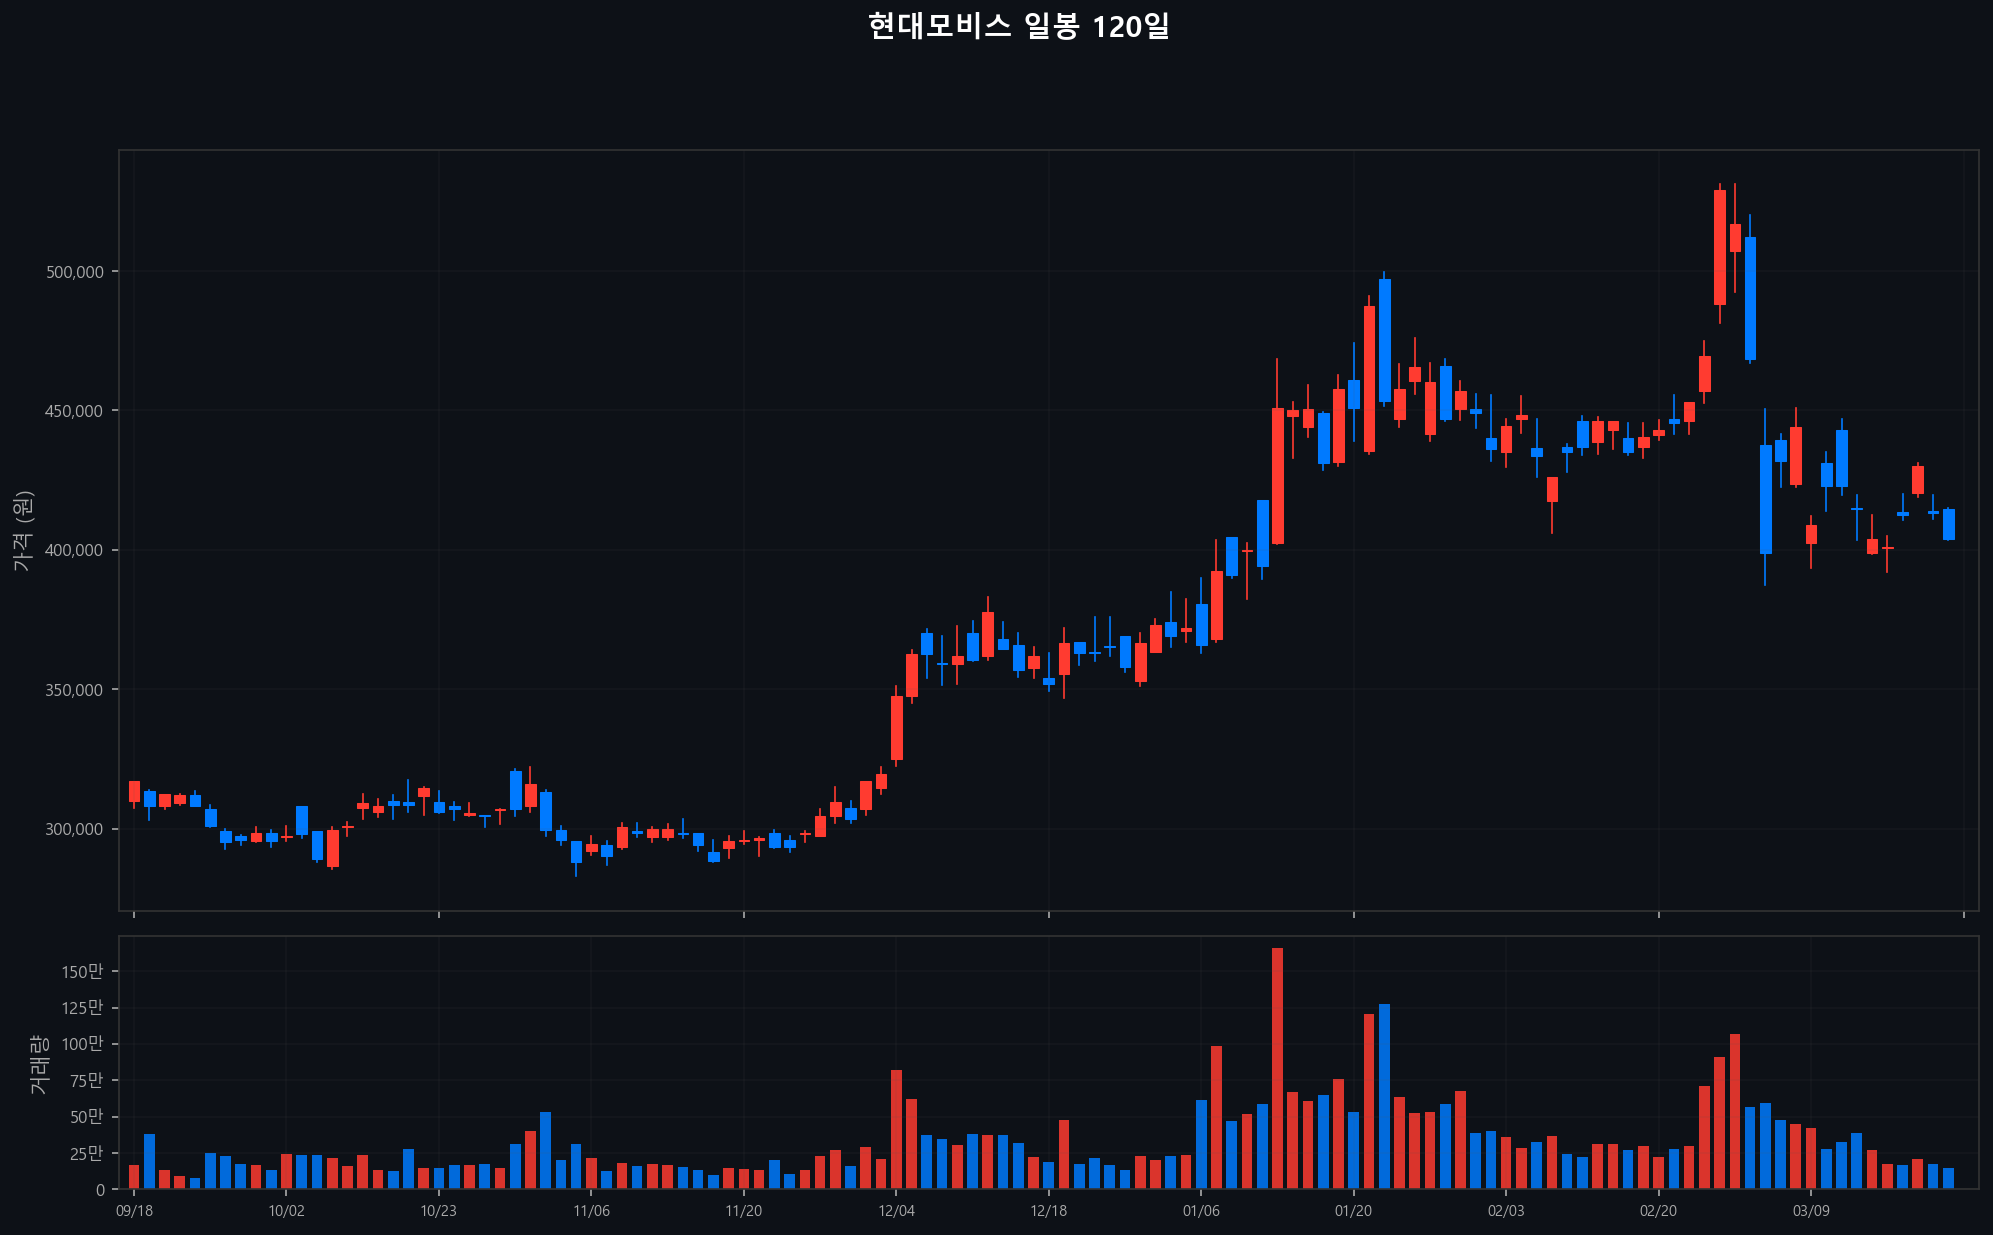Click the 03/09 date label
Viewport: 1993px width, 1235px height.
(1810, 1211)
